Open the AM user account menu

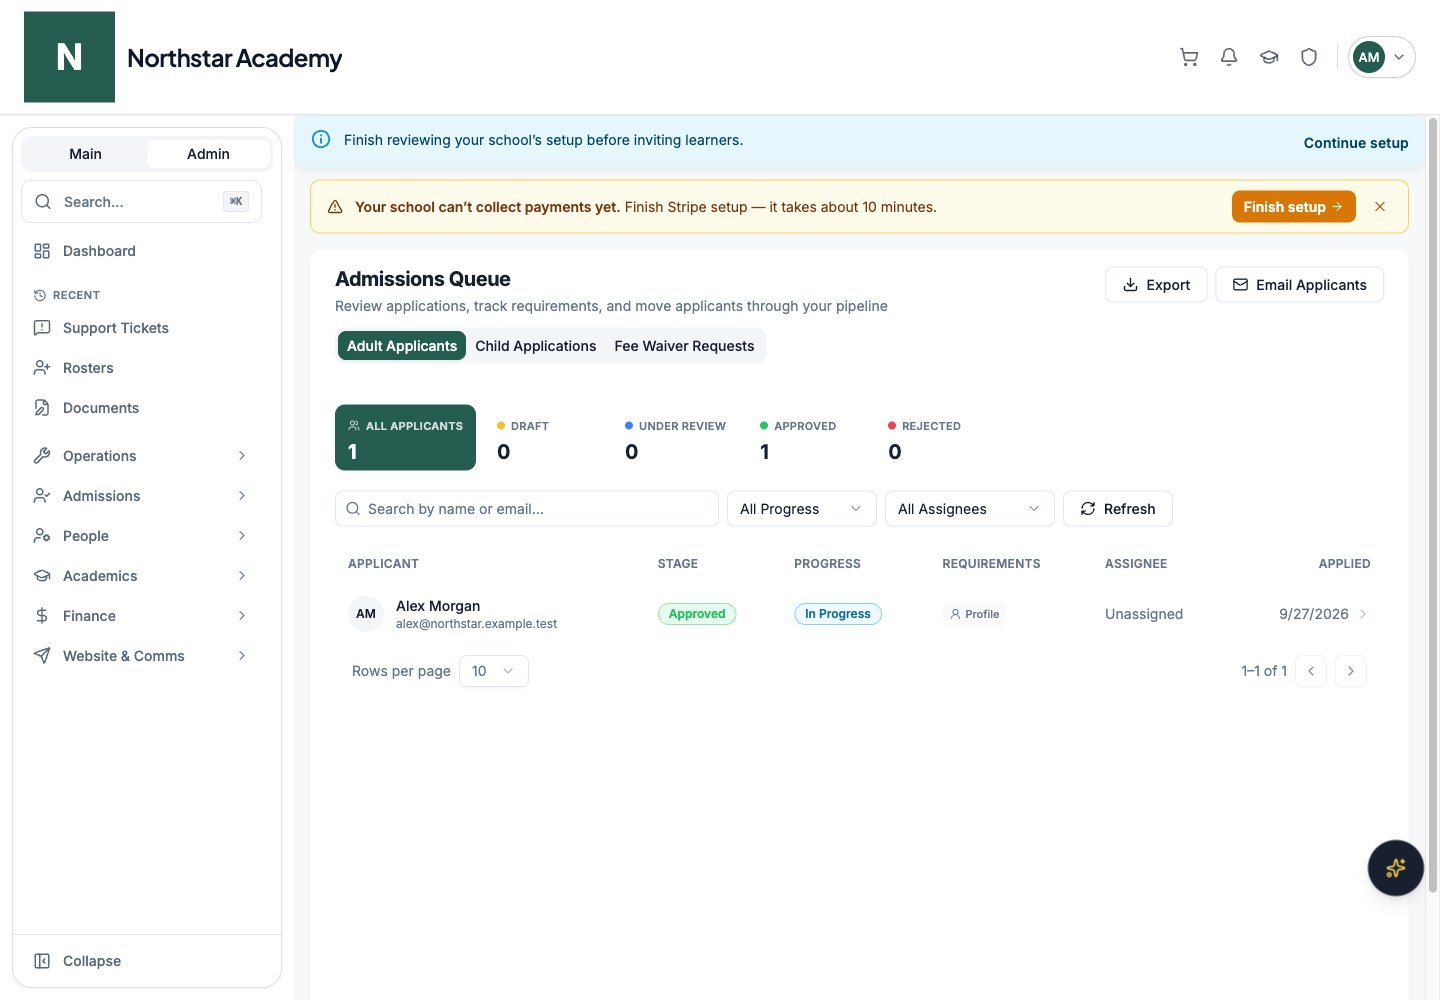click(1381, 57)
